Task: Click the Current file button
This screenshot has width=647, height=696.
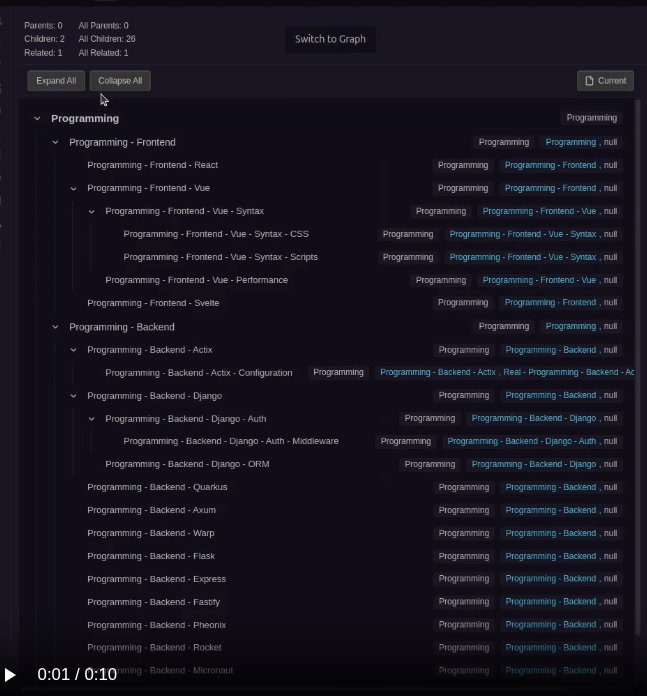Action: (x=605, y=81)
